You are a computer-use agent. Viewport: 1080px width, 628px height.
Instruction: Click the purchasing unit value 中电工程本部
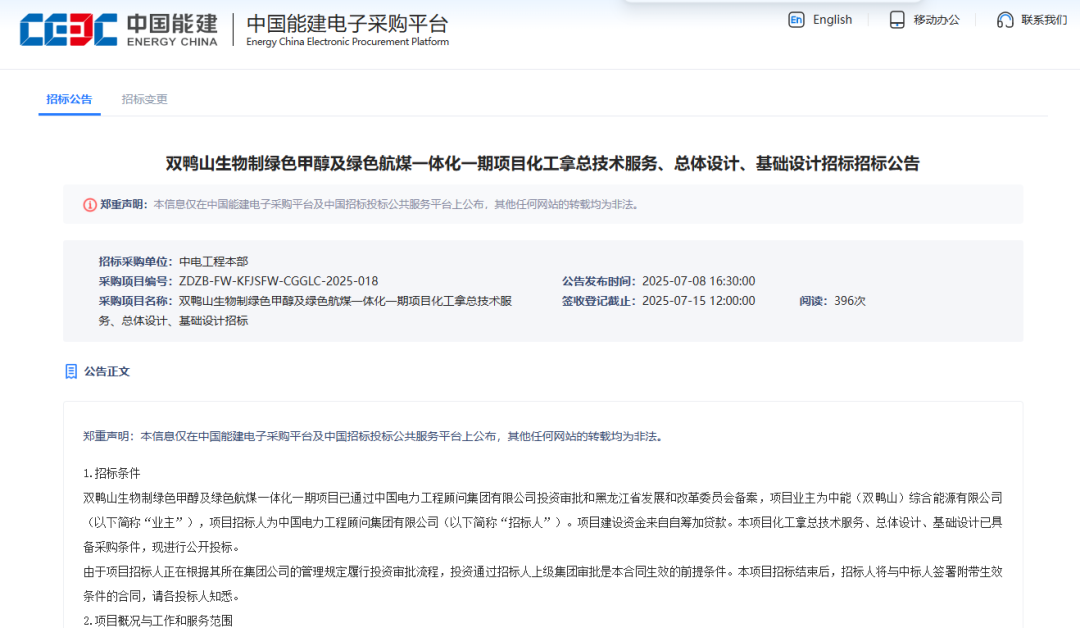click(214, 262)
